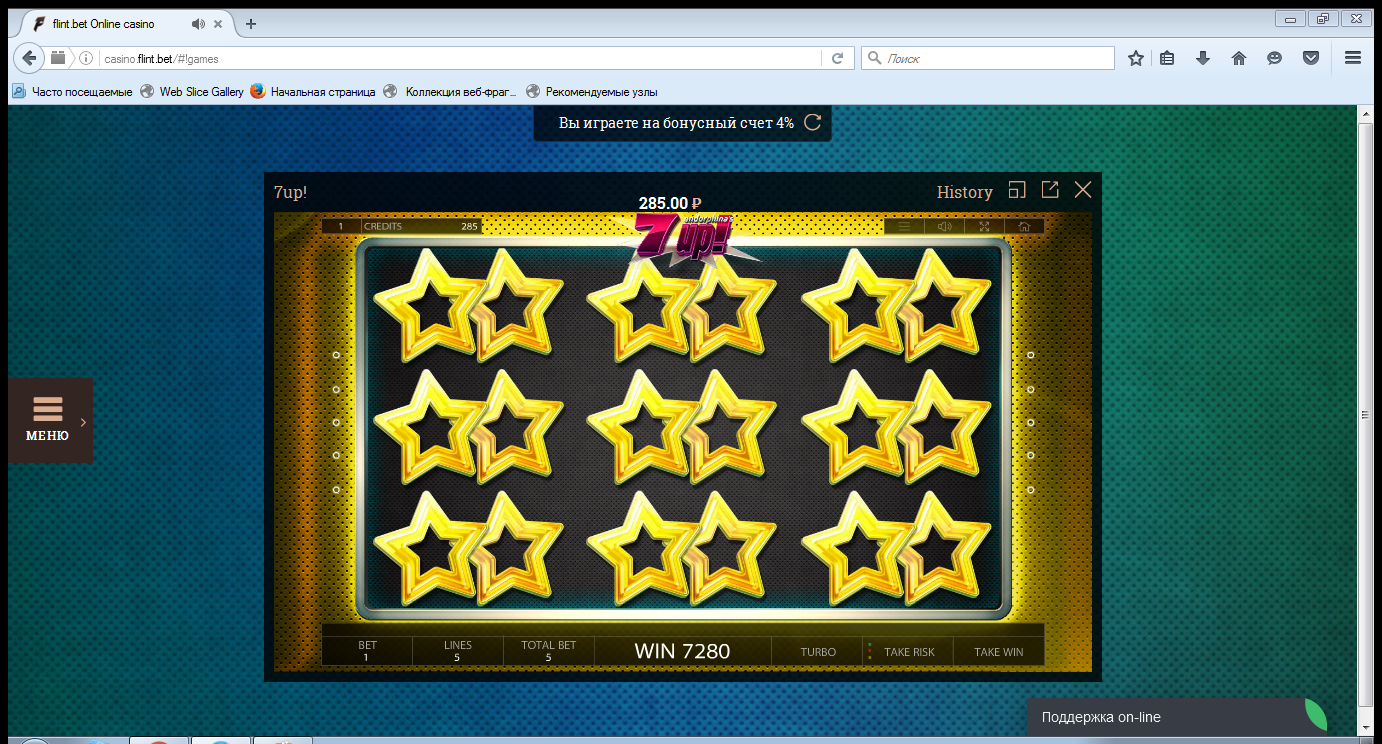
Task: Refresh the bonus account banner
Action: point(813,122)
